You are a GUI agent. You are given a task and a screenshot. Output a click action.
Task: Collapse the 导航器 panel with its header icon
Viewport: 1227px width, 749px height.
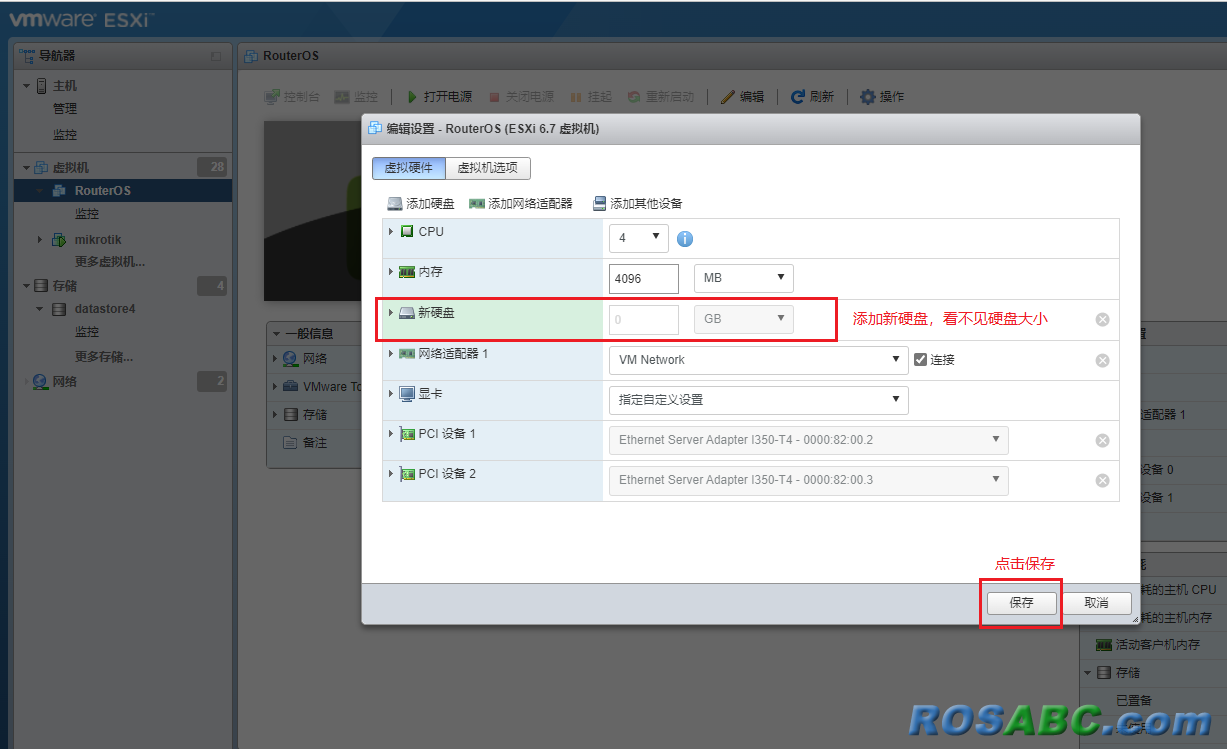point(216,57)
